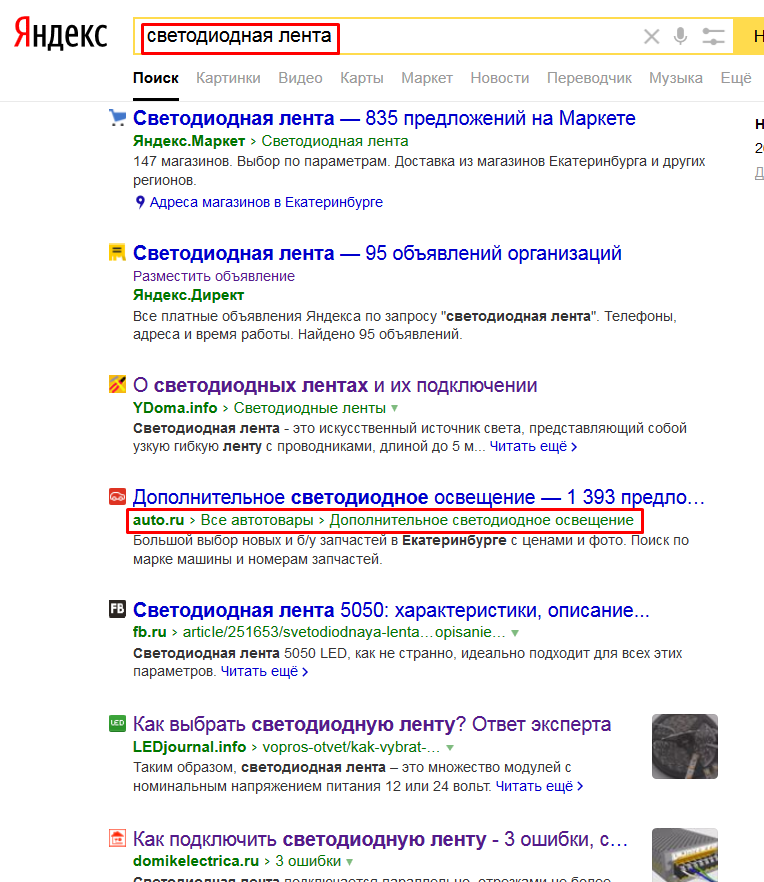This screenshot has width=764, height=882.
Task: Switch to Картинки tab
Action: tap(228, 78)
